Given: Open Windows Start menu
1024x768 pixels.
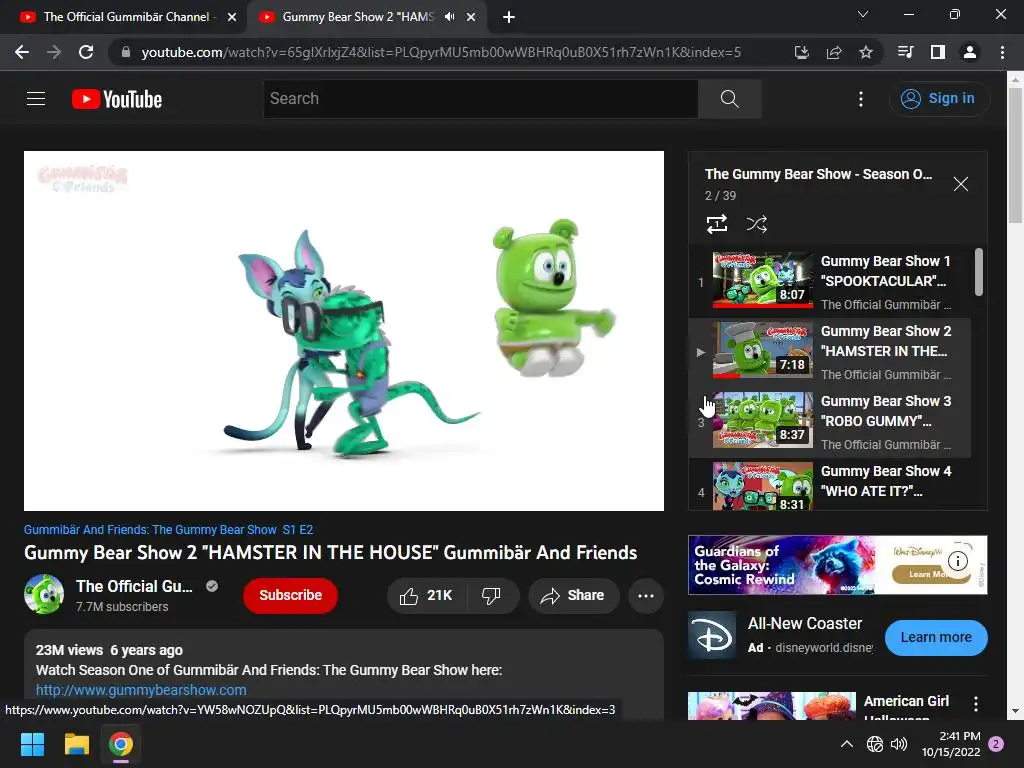Looking at the screenshot, I should [x=32, y=744].
